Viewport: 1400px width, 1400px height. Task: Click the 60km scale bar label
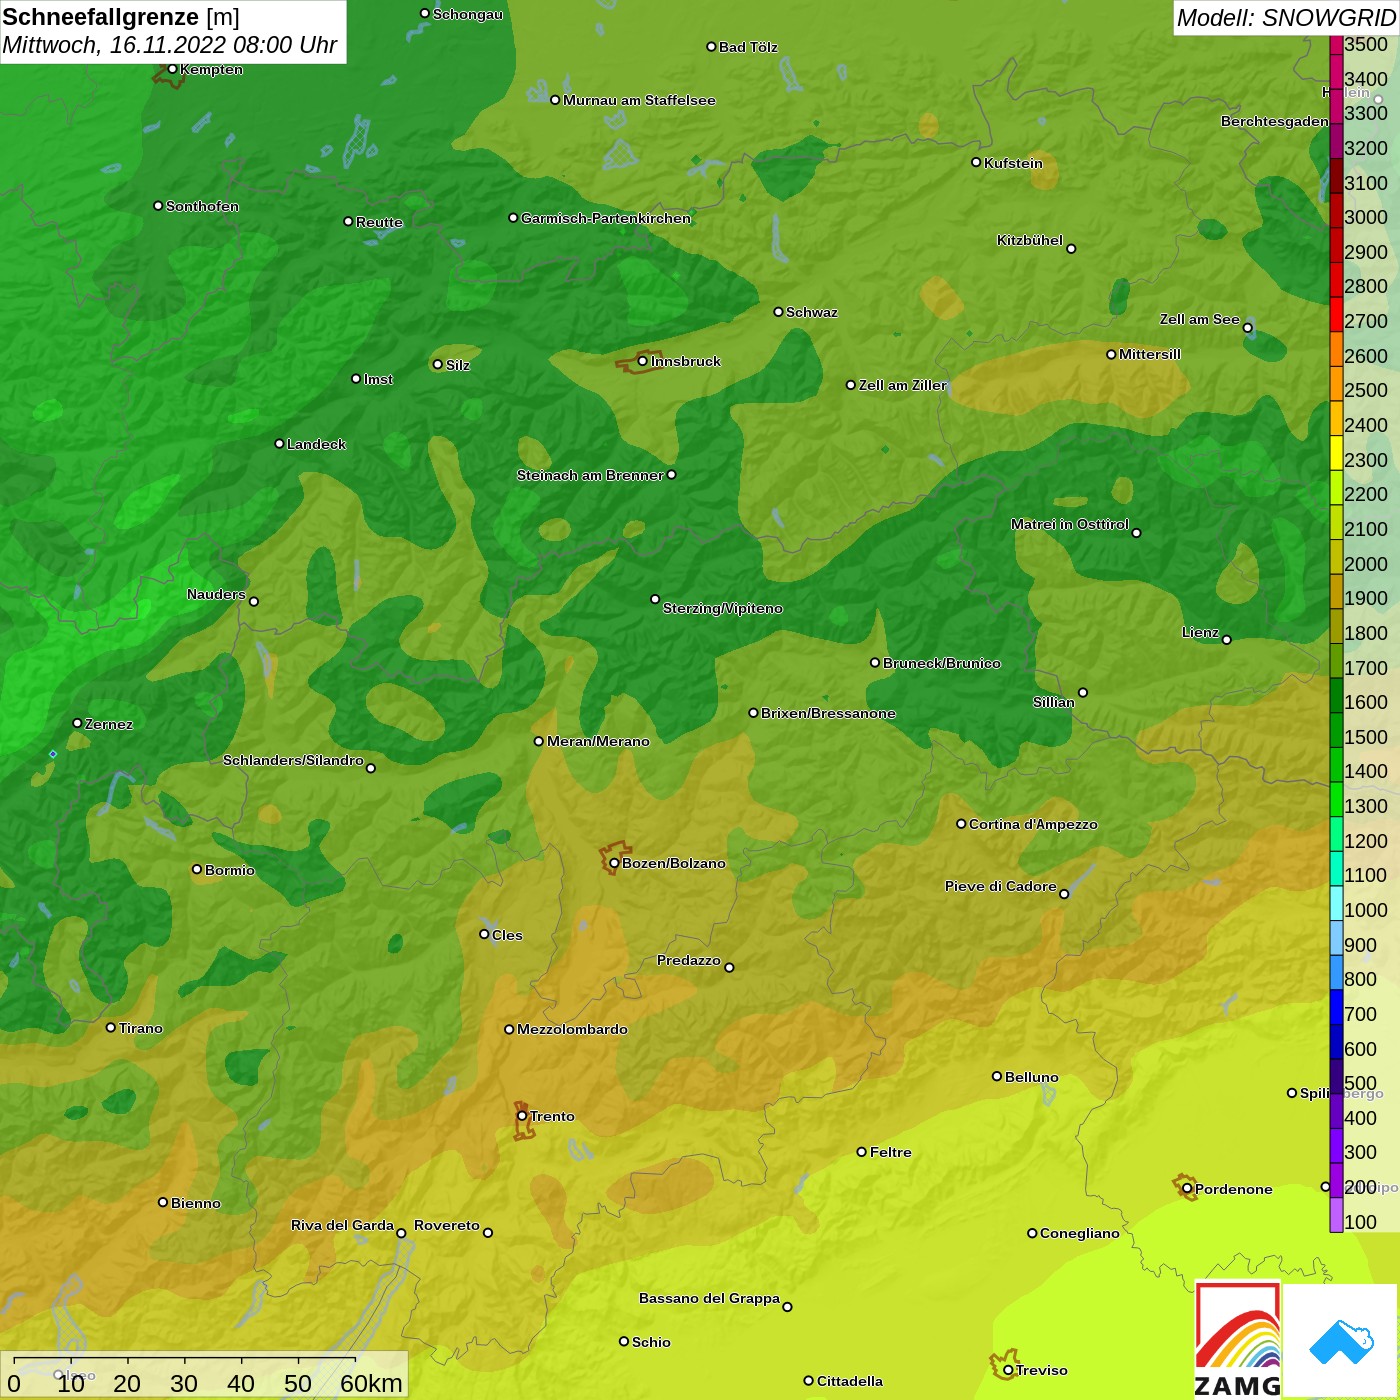[x=371, y=1383]
